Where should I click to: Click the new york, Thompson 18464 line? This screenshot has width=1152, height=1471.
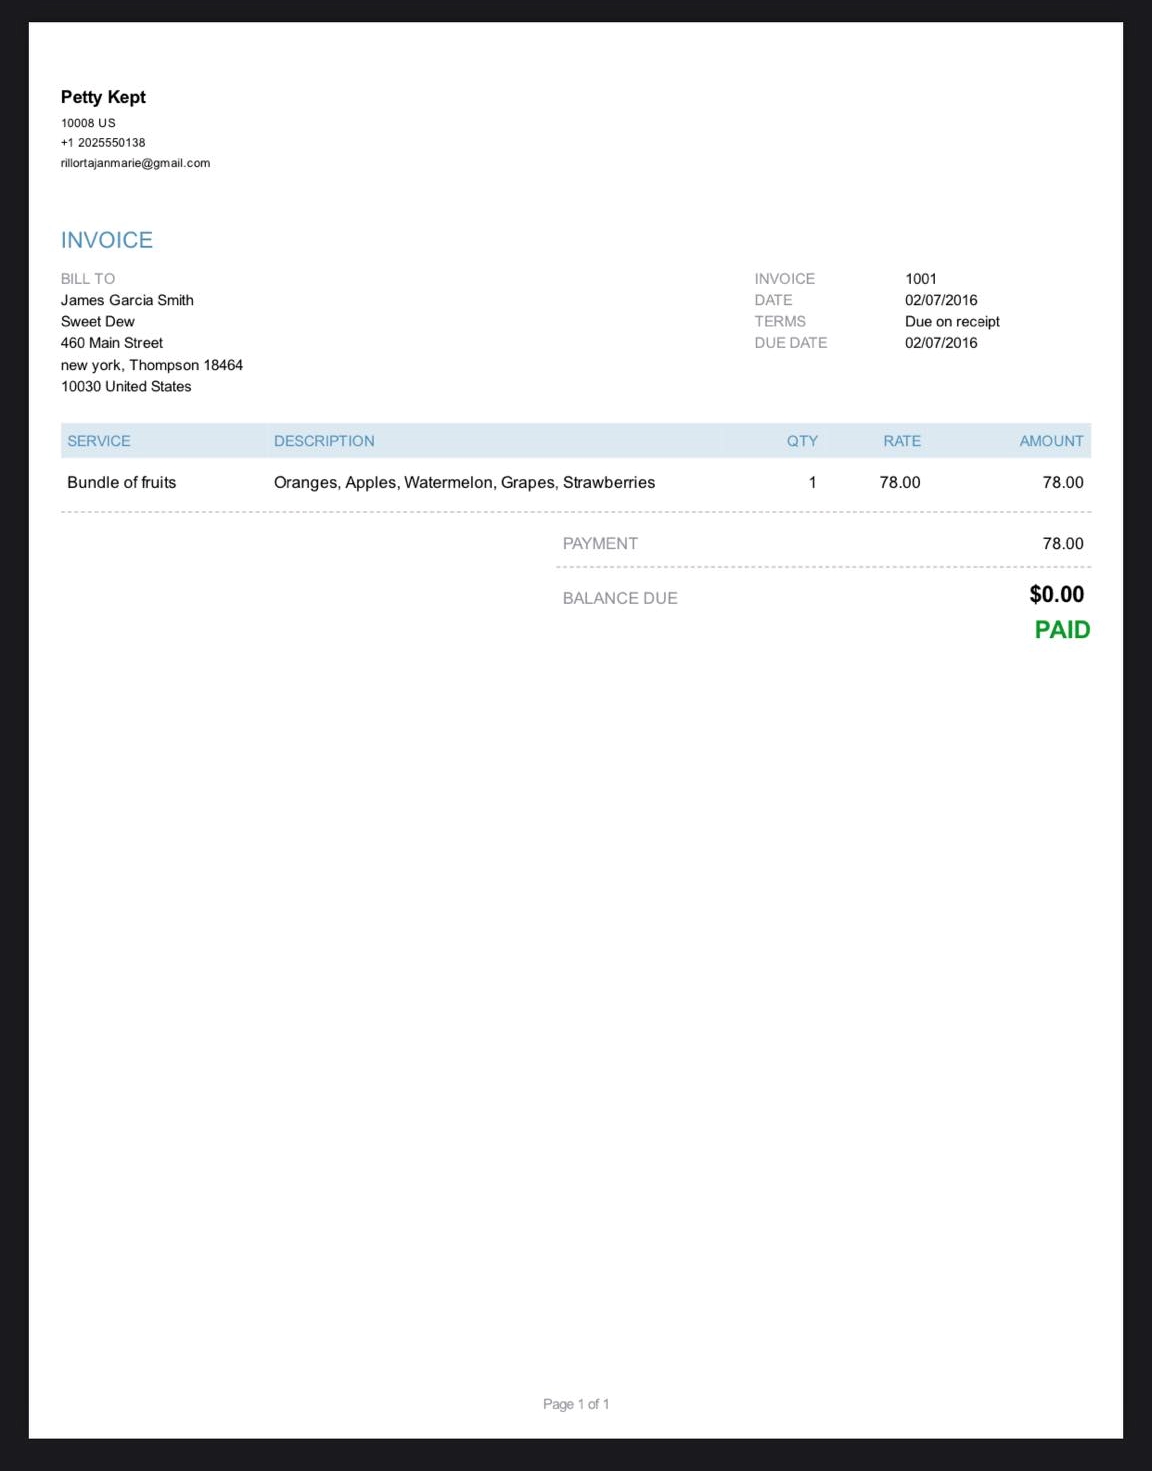(x=152, y=365)
